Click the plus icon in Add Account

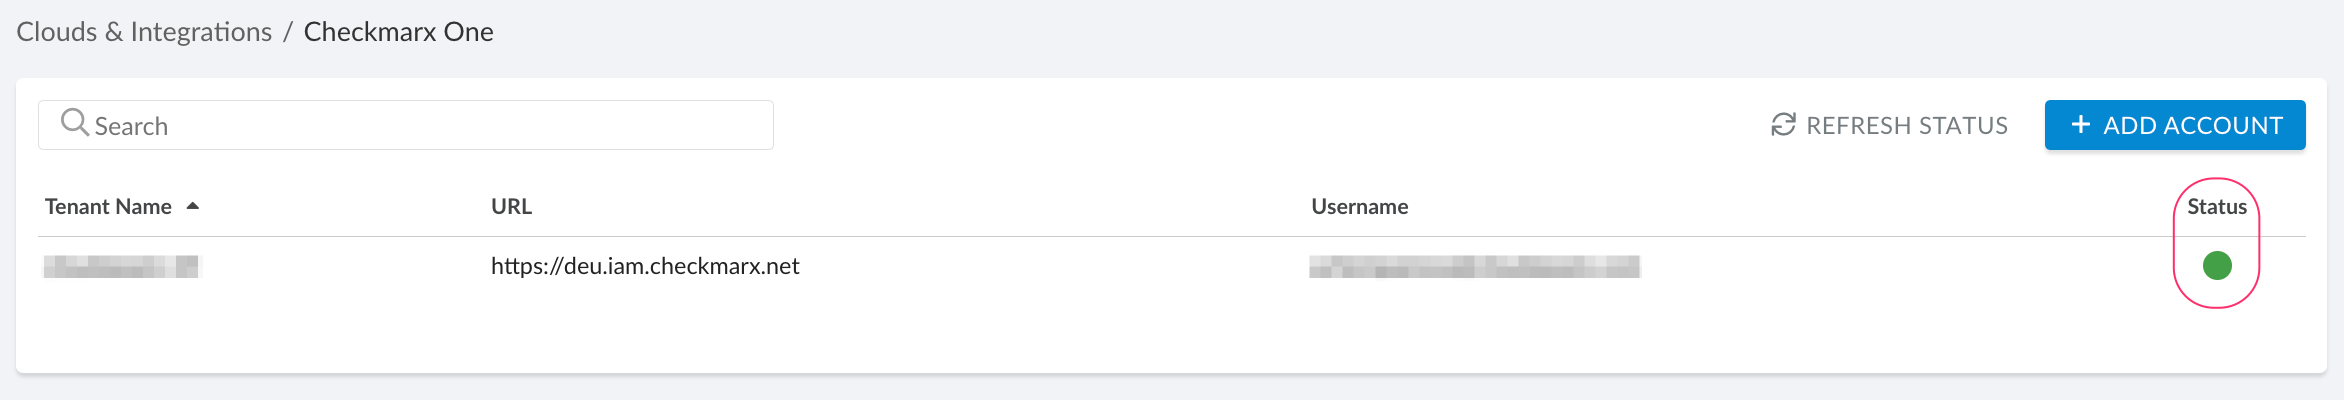tap(2081, 124)
